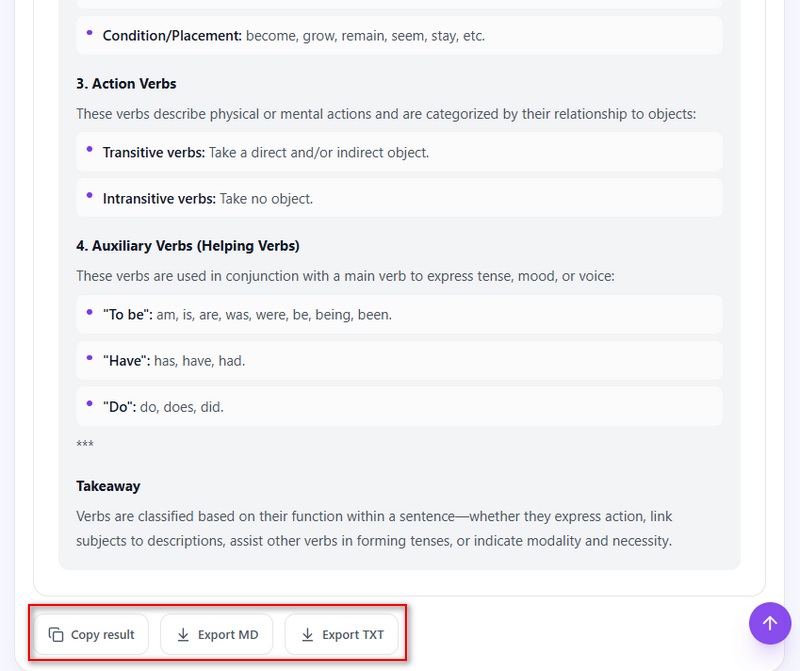This screenshot has height=671, width=800.
Task: Click the Takeaway summary paragraph
Action: point(374,529)
